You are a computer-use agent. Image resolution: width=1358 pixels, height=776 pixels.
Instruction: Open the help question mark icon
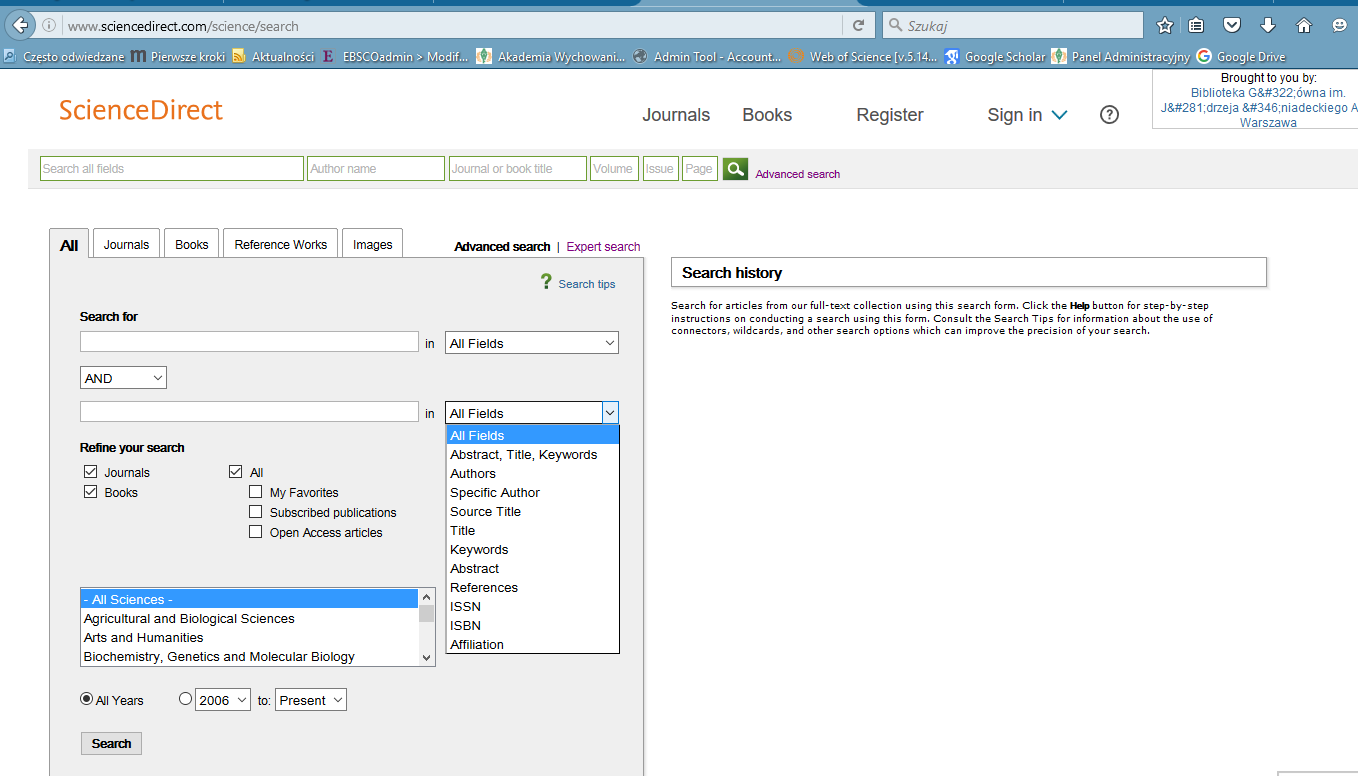point(1109,115)
